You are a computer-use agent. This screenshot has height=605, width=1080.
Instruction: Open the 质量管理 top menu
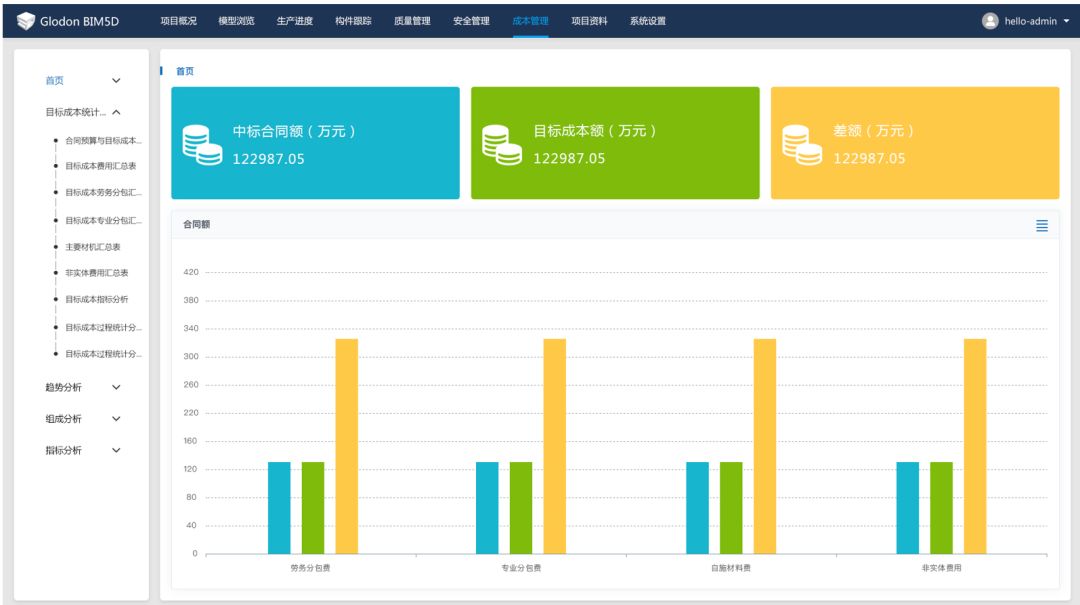click(x=412, y=21)
